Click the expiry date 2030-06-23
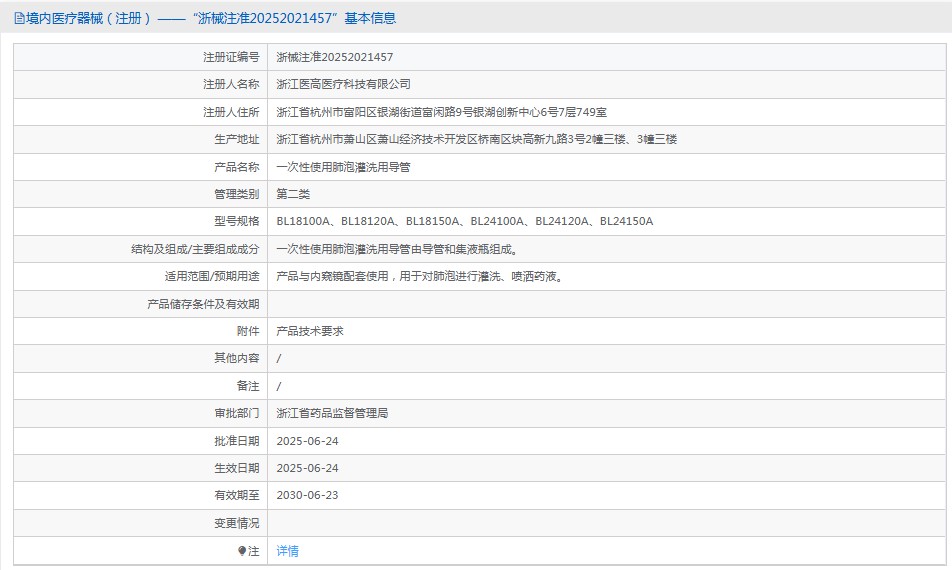952x570 pixels. [x=307, y=495]
